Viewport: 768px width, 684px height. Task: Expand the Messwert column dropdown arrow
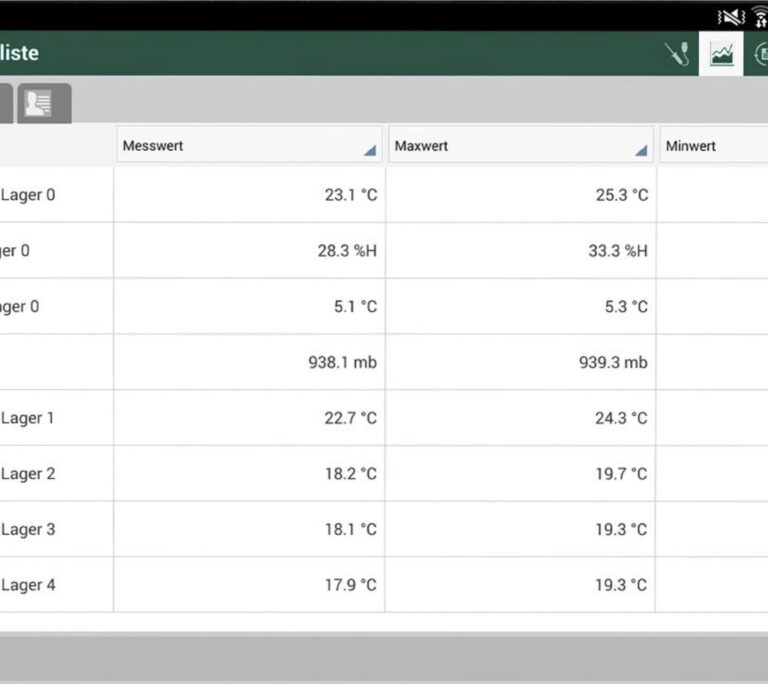pyautogui.click(x=369, y=150)
